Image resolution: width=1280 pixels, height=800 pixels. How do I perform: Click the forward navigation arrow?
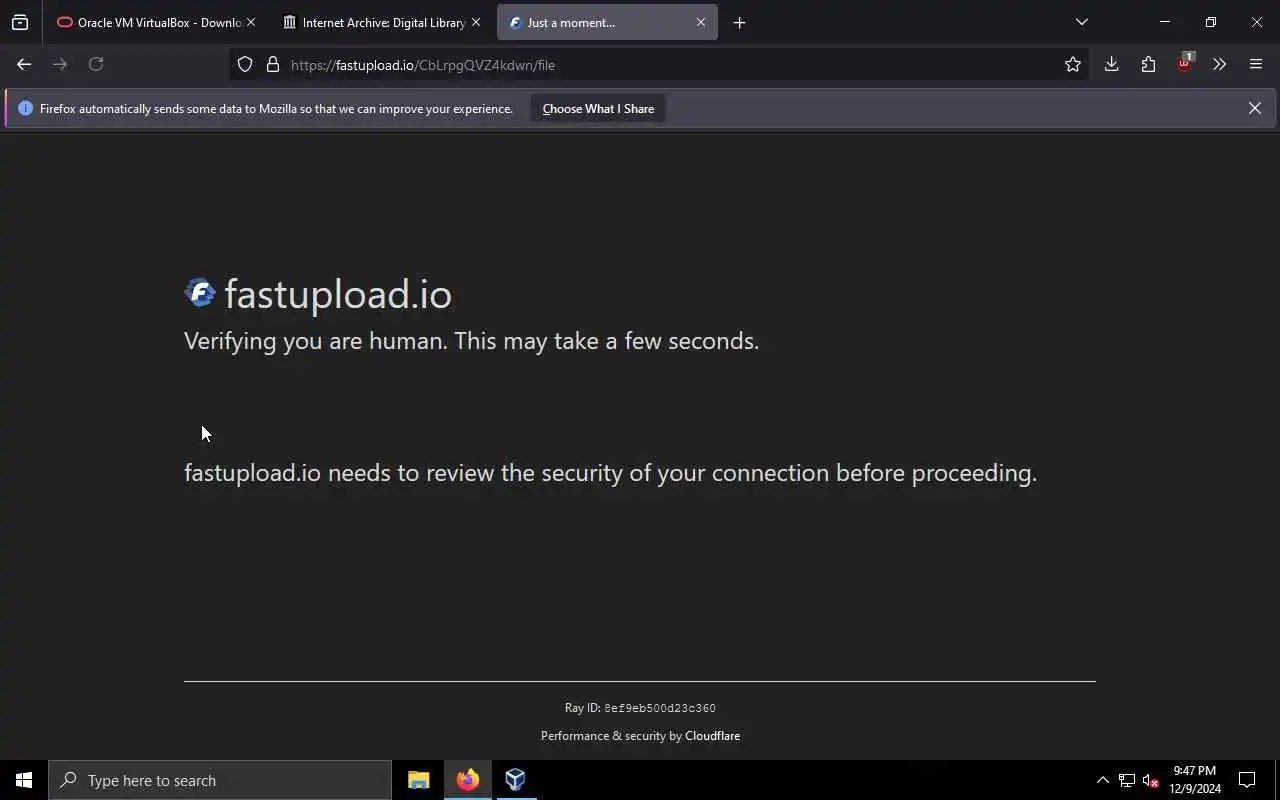coord(60,64)
